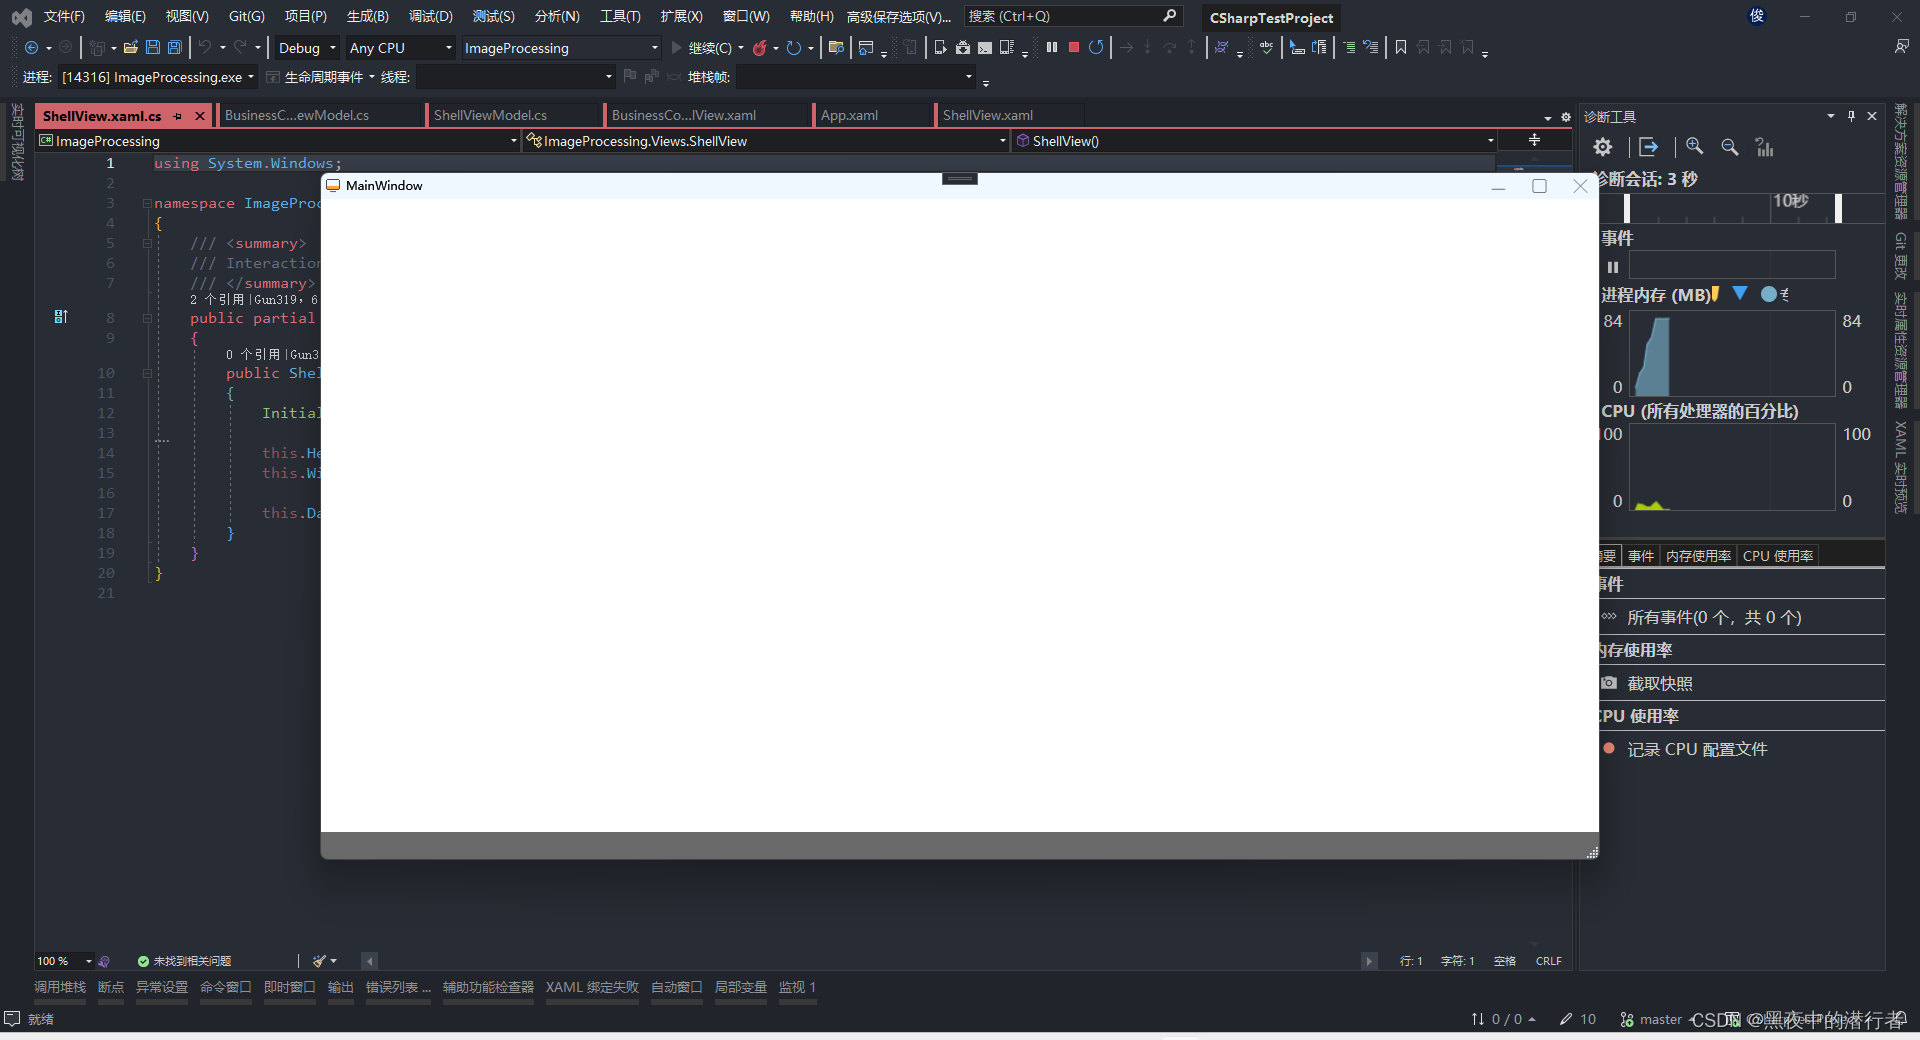Open diagnostic tools settings via the gear icon

1603,146
